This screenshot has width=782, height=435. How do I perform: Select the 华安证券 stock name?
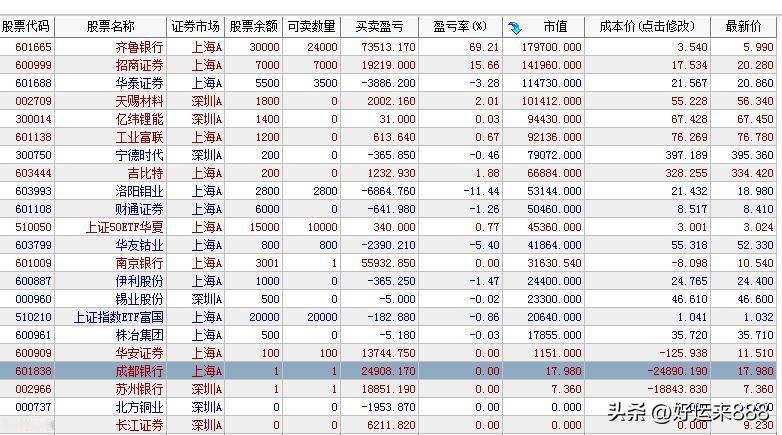point(139,353)
